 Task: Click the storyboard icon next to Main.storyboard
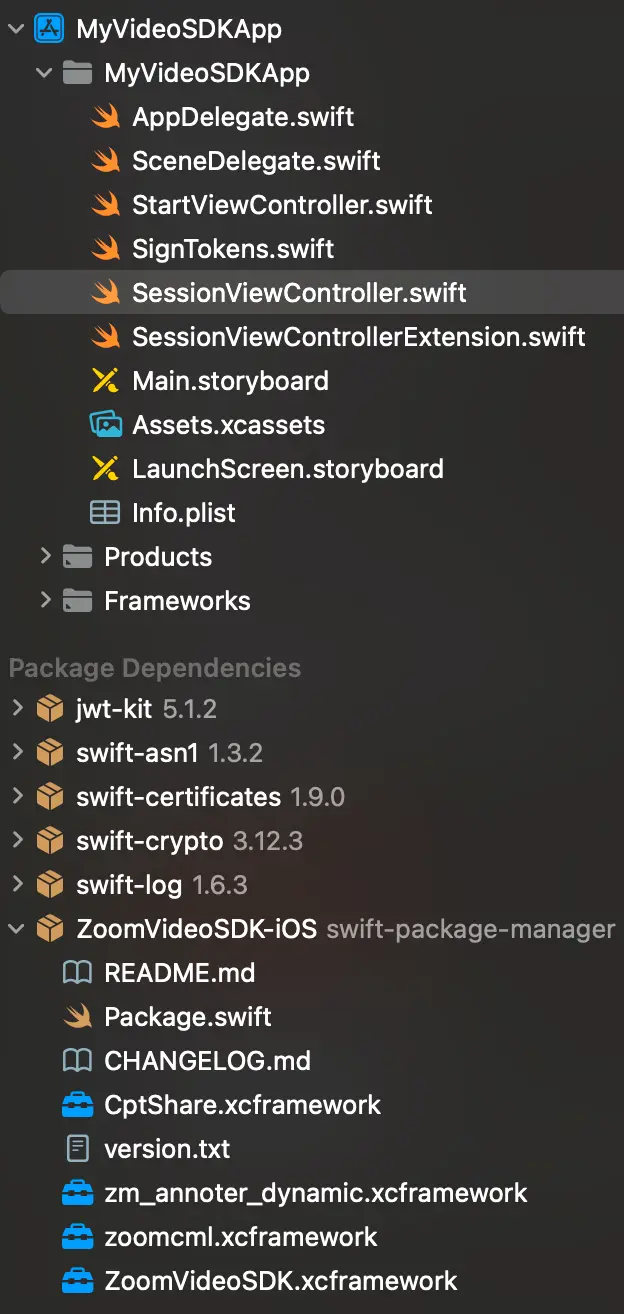coord(104,380)
